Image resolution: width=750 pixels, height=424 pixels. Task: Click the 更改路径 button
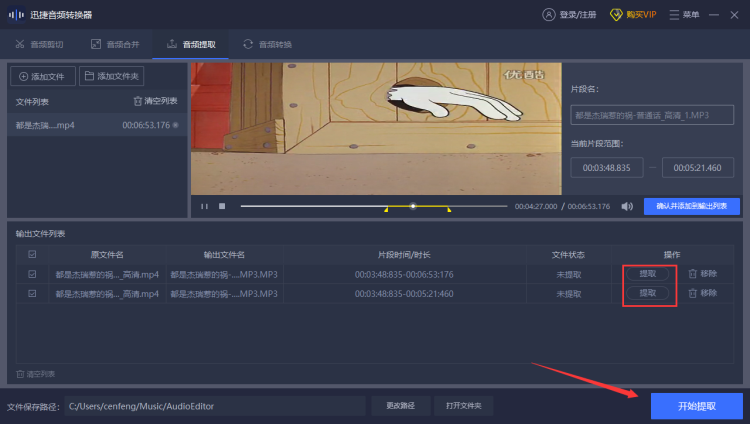click(x=401, y=406)
